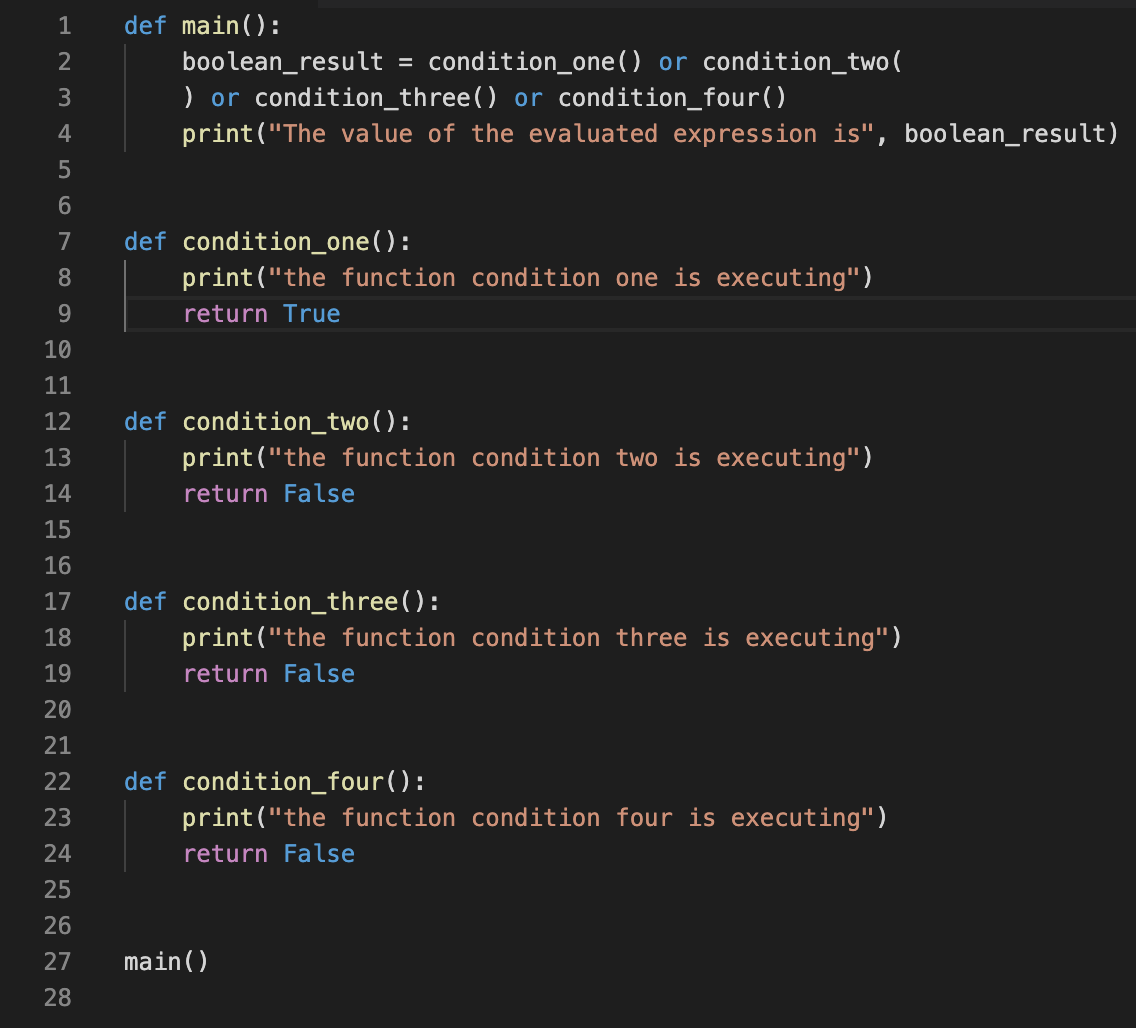
Task: Click the 'return False' in condition_two
Action: tap(268, 494)
